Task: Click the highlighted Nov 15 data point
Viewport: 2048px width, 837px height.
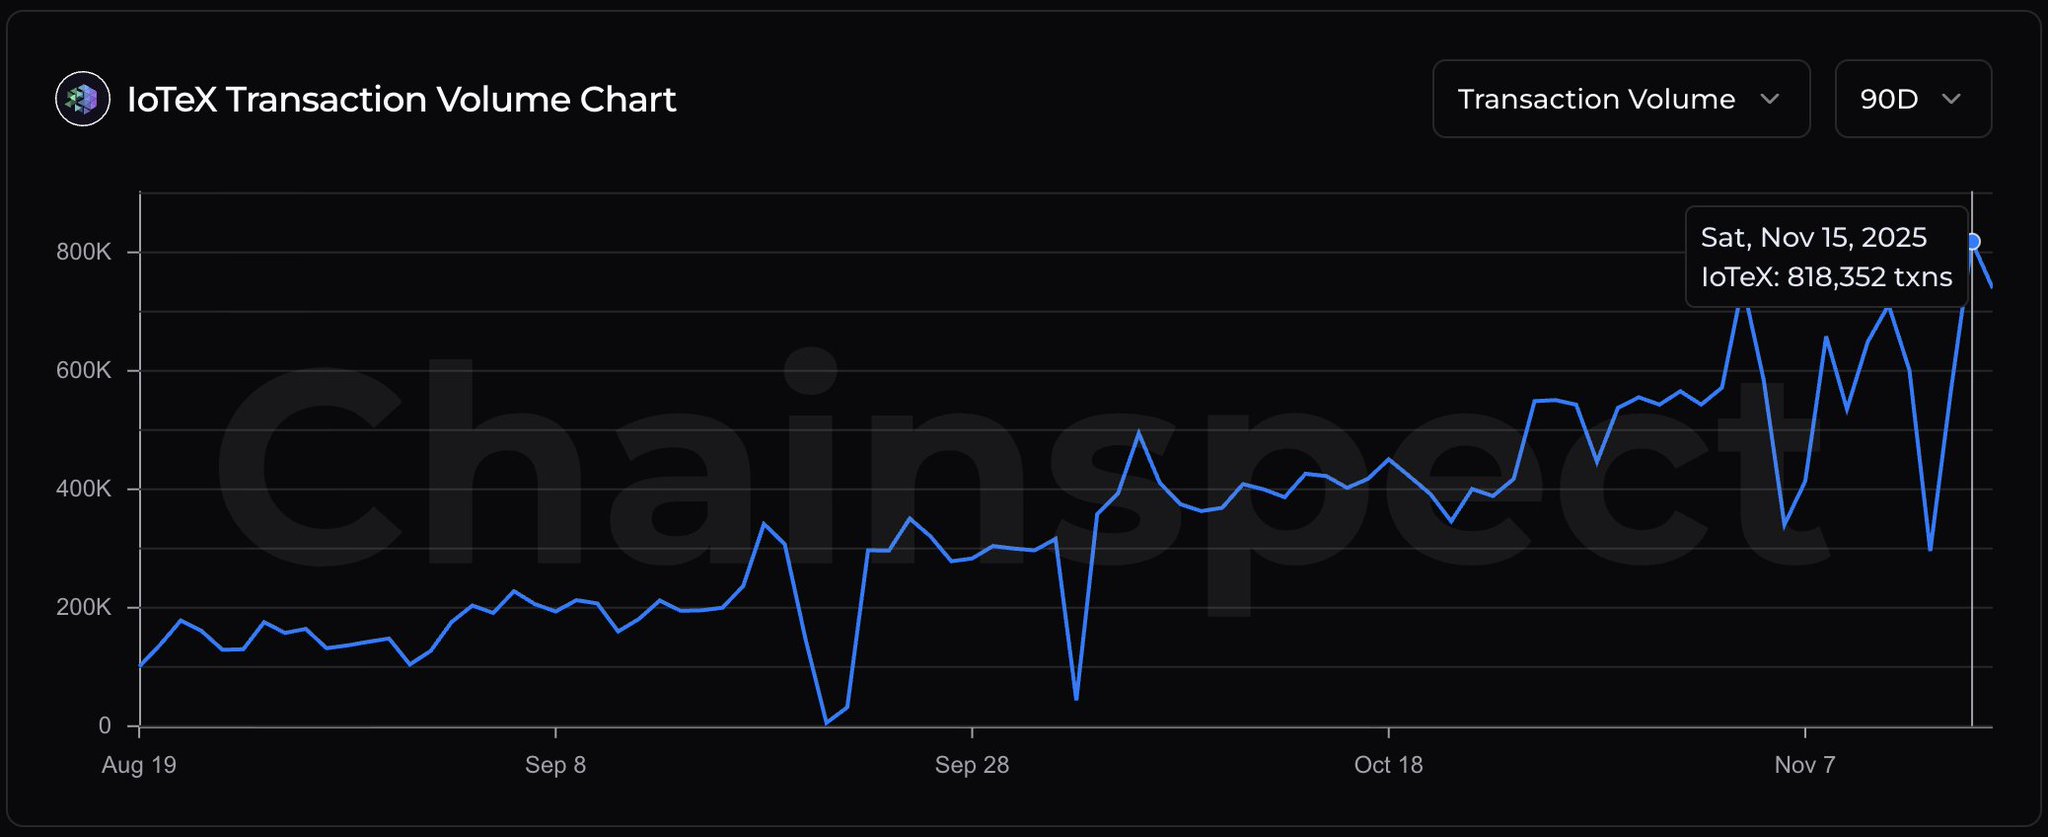Action: coord(1972,241)
